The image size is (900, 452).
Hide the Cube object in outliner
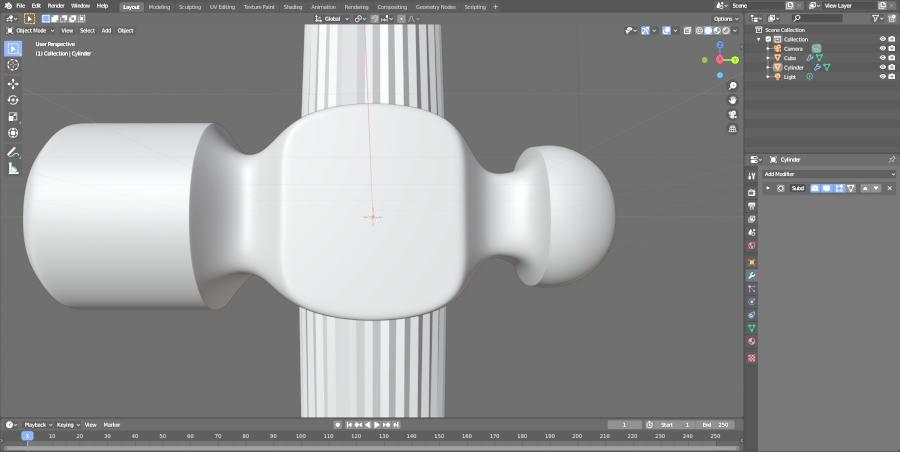[x=883, y=58]
